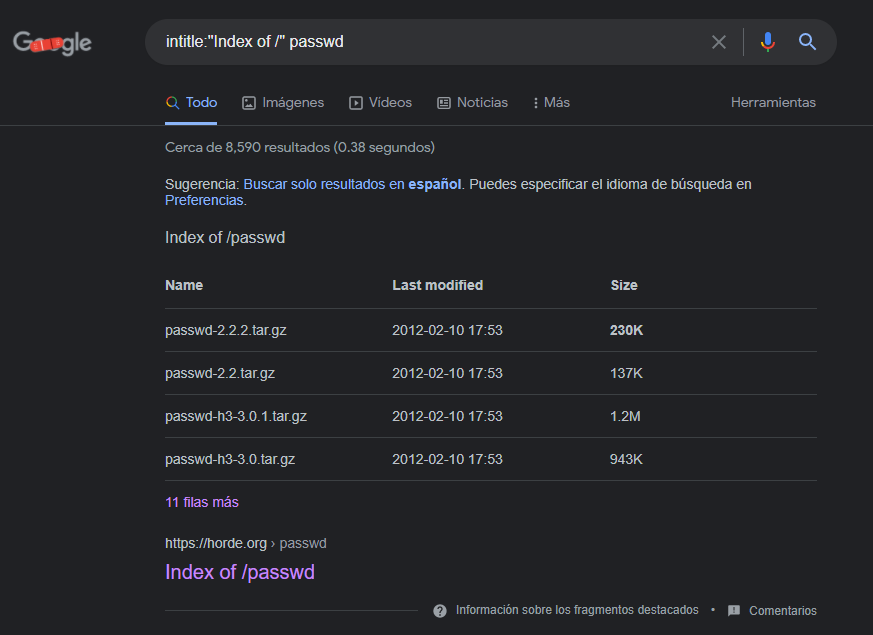Open the Index of /passwd result link

(x=240, y=571)
